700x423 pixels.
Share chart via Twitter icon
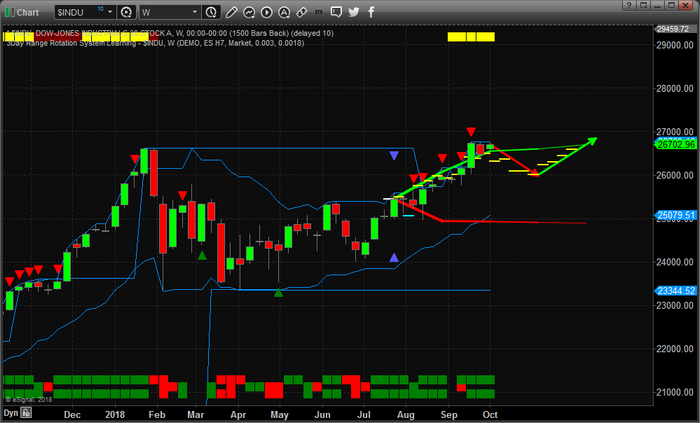tap(355, 13)
